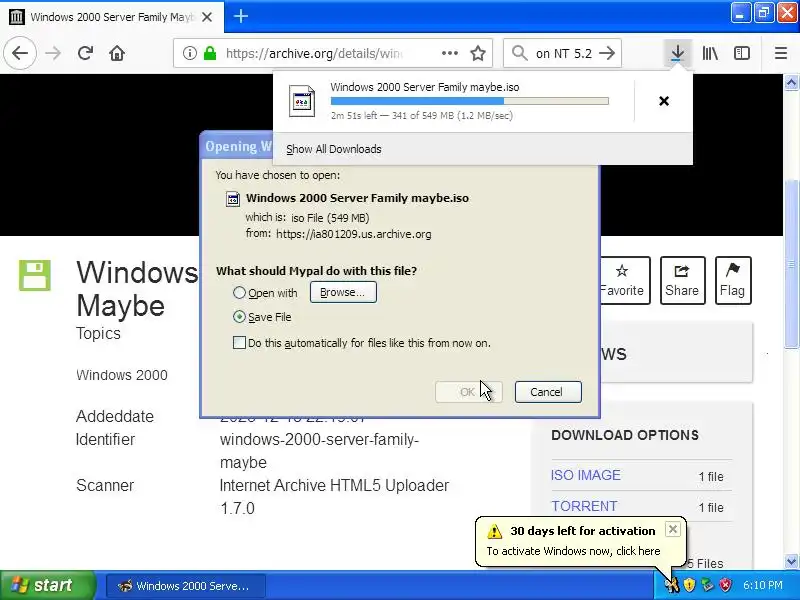Select the Save File radio option

coord(239,317)
